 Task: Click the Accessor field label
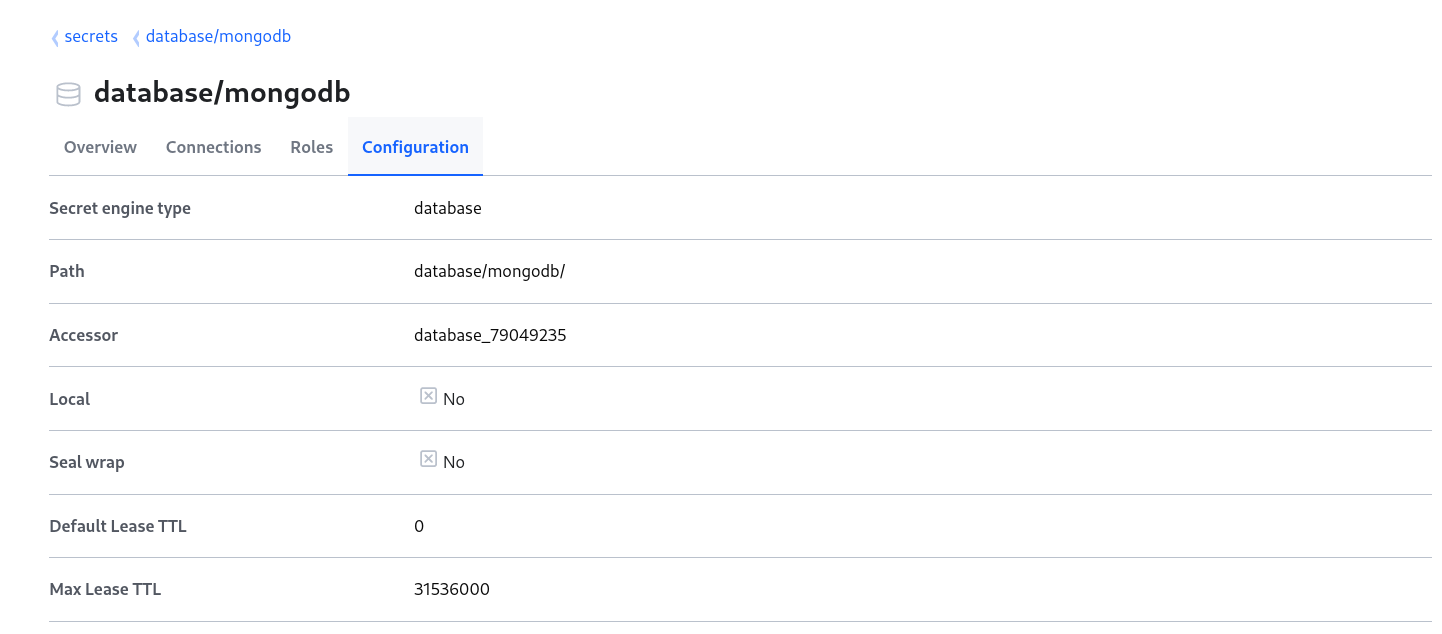pos(84,336)
